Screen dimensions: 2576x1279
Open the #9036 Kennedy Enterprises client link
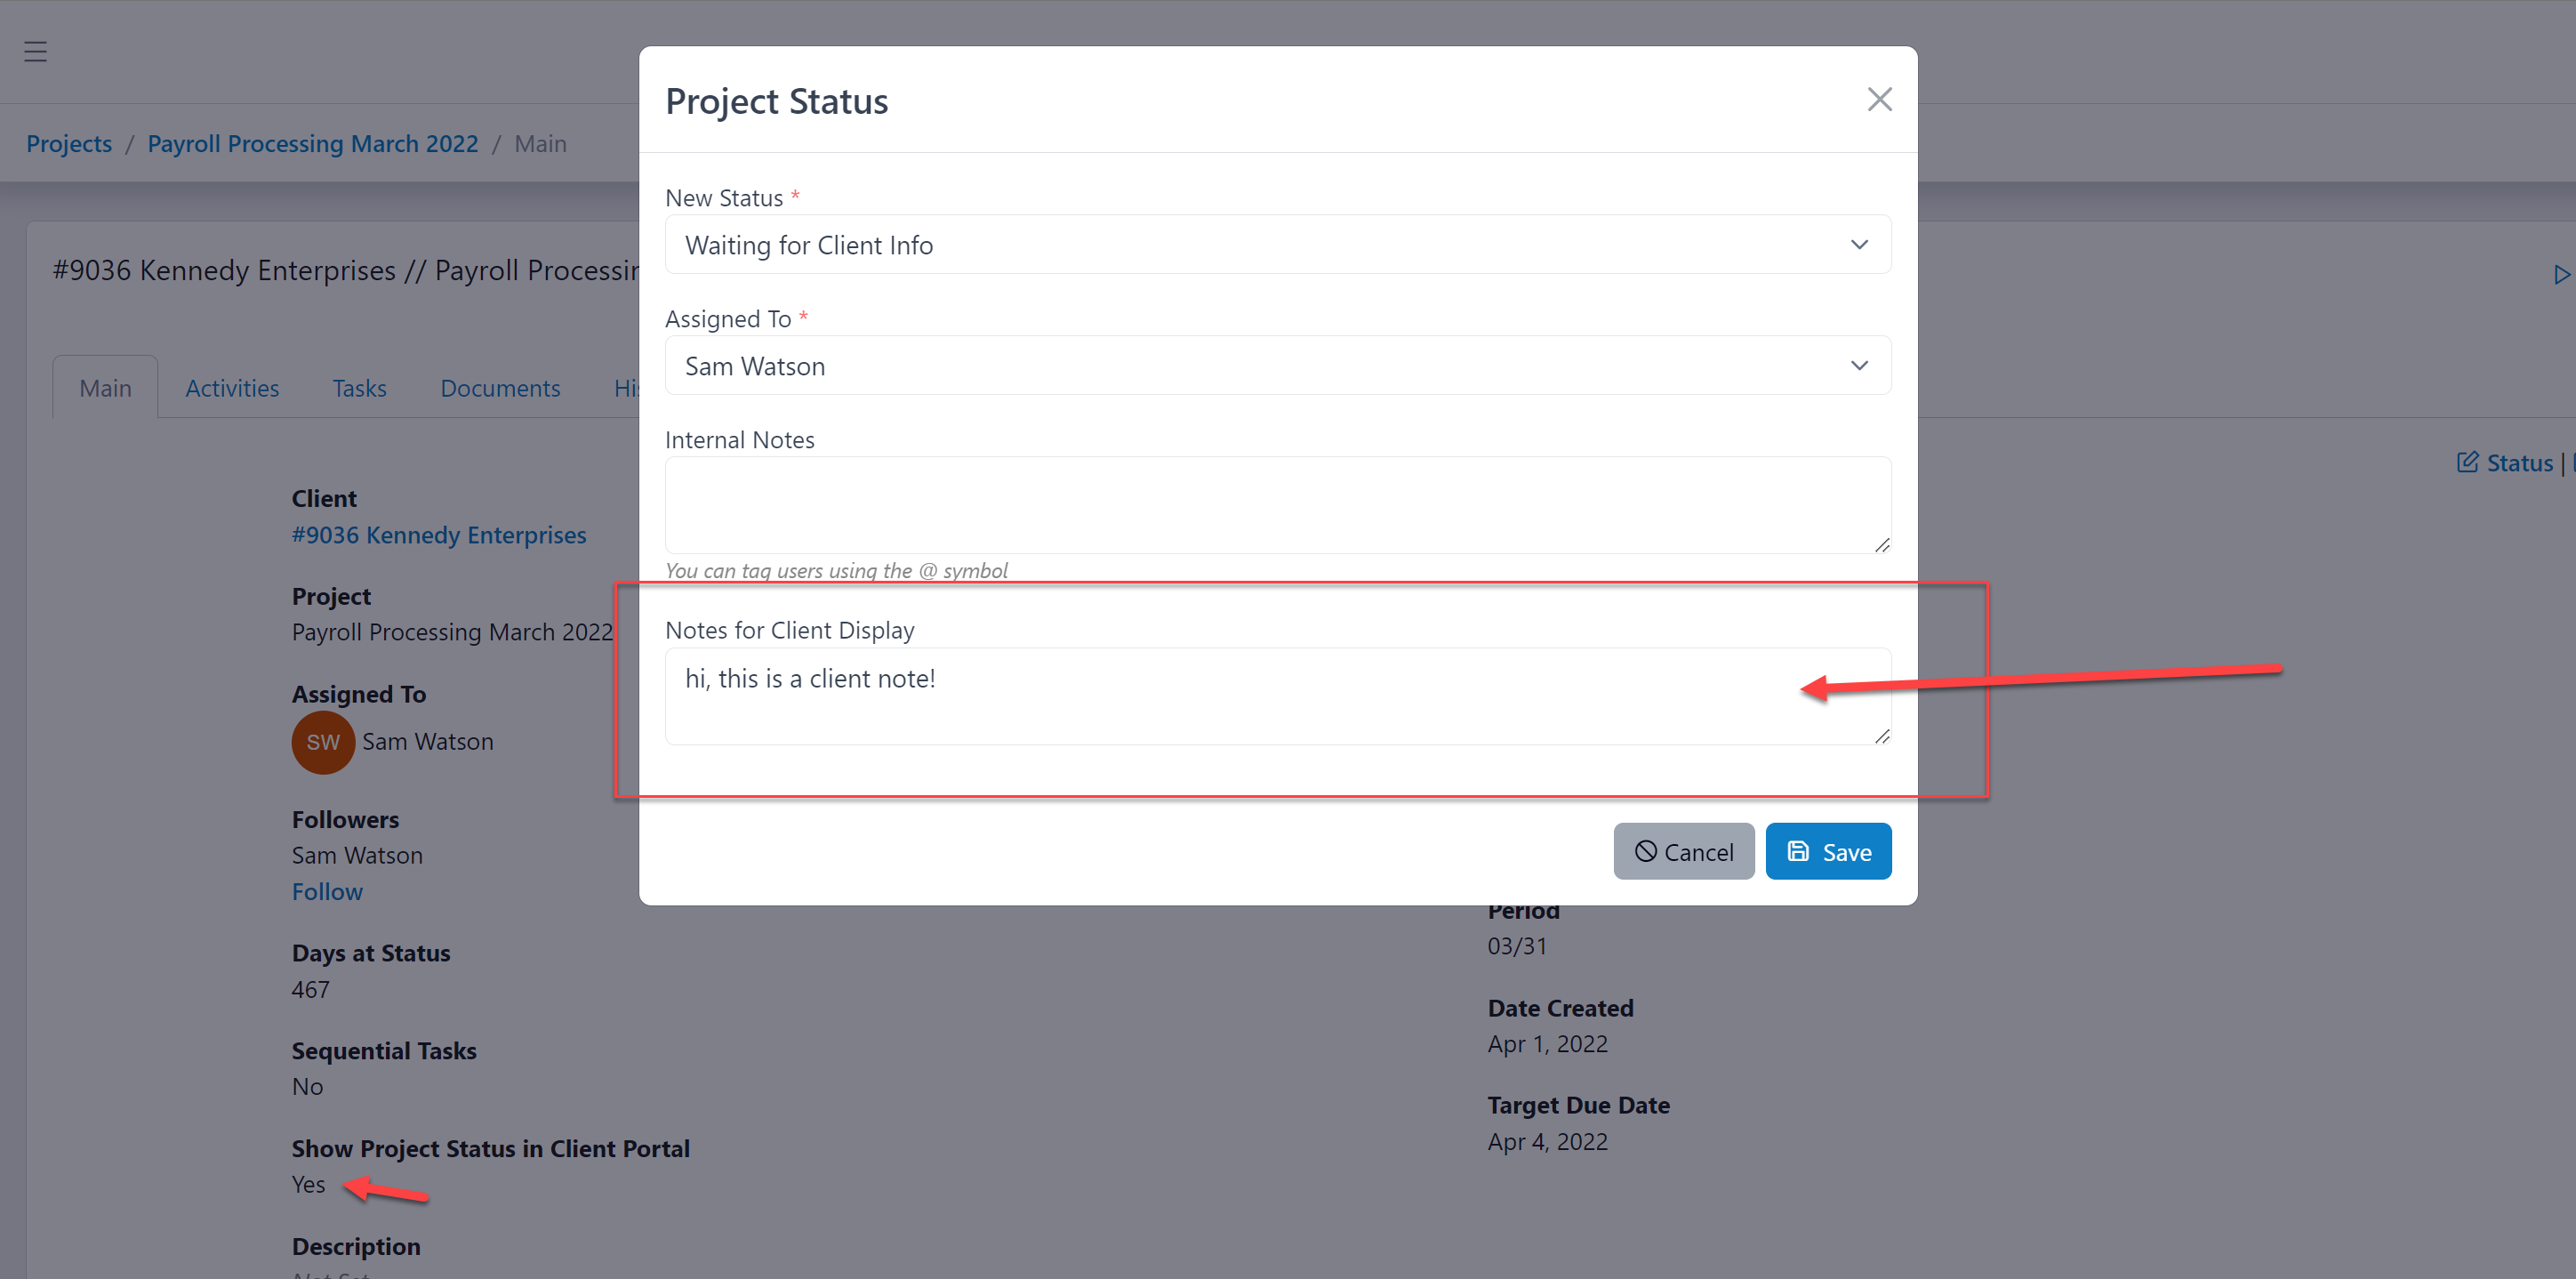[439, 535]
